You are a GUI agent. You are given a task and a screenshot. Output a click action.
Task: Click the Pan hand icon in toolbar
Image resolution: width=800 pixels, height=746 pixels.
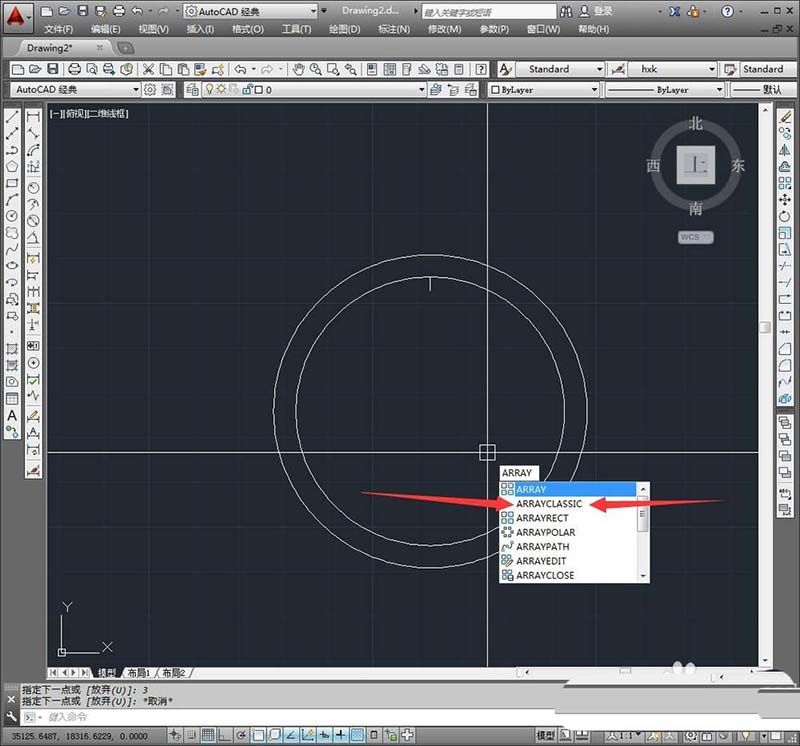pos(297,69)
